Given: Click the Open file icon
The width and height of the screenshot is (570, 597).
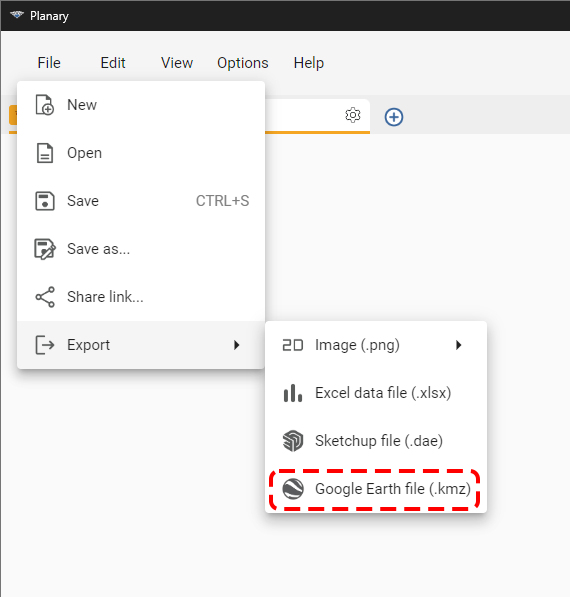Looking at the screenshot, I should click(45, 153).
